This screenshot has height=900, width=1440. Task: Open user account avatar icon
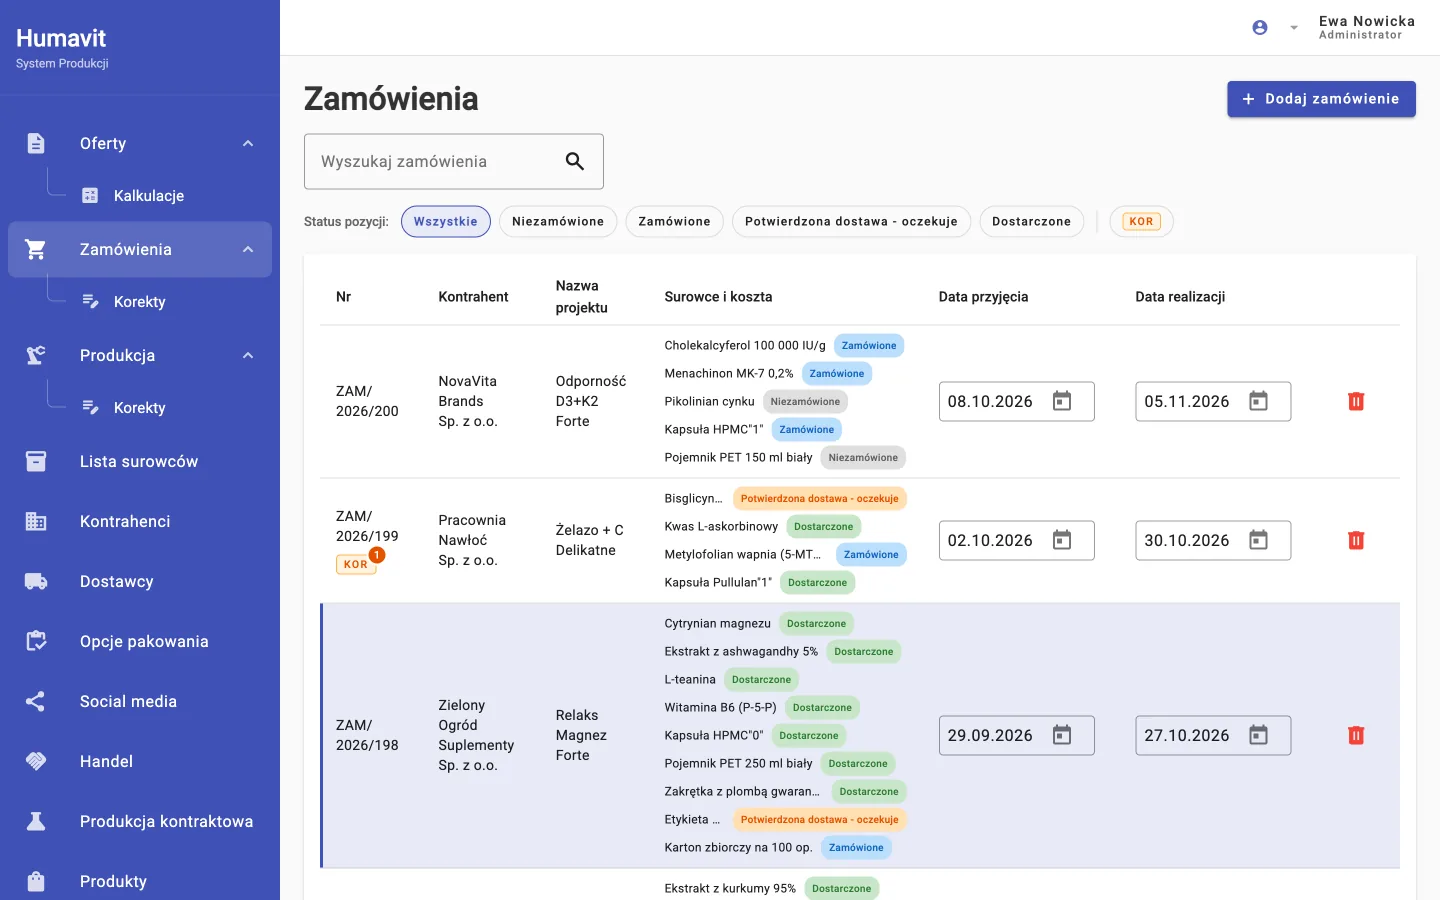(x=1260, y=28)
